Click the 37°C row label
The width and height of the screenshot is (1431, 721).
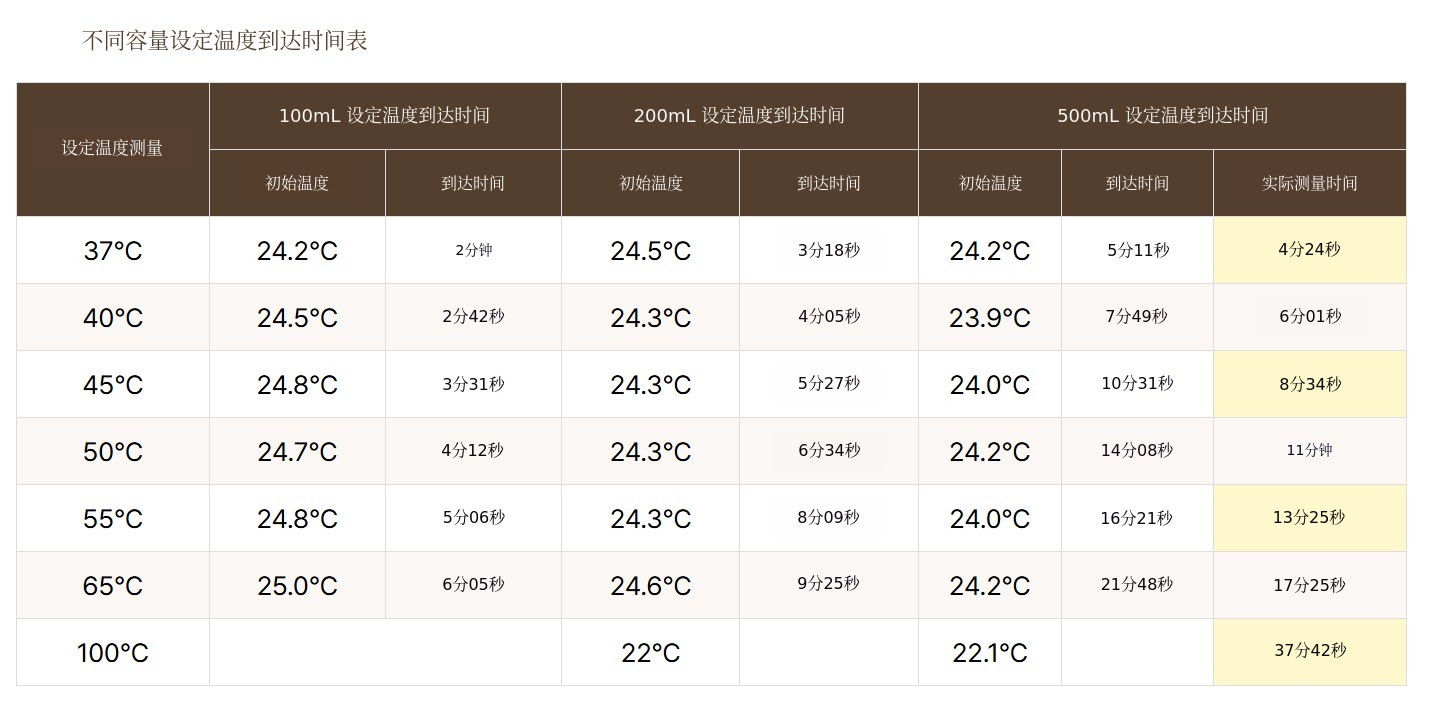click(112, 251)
